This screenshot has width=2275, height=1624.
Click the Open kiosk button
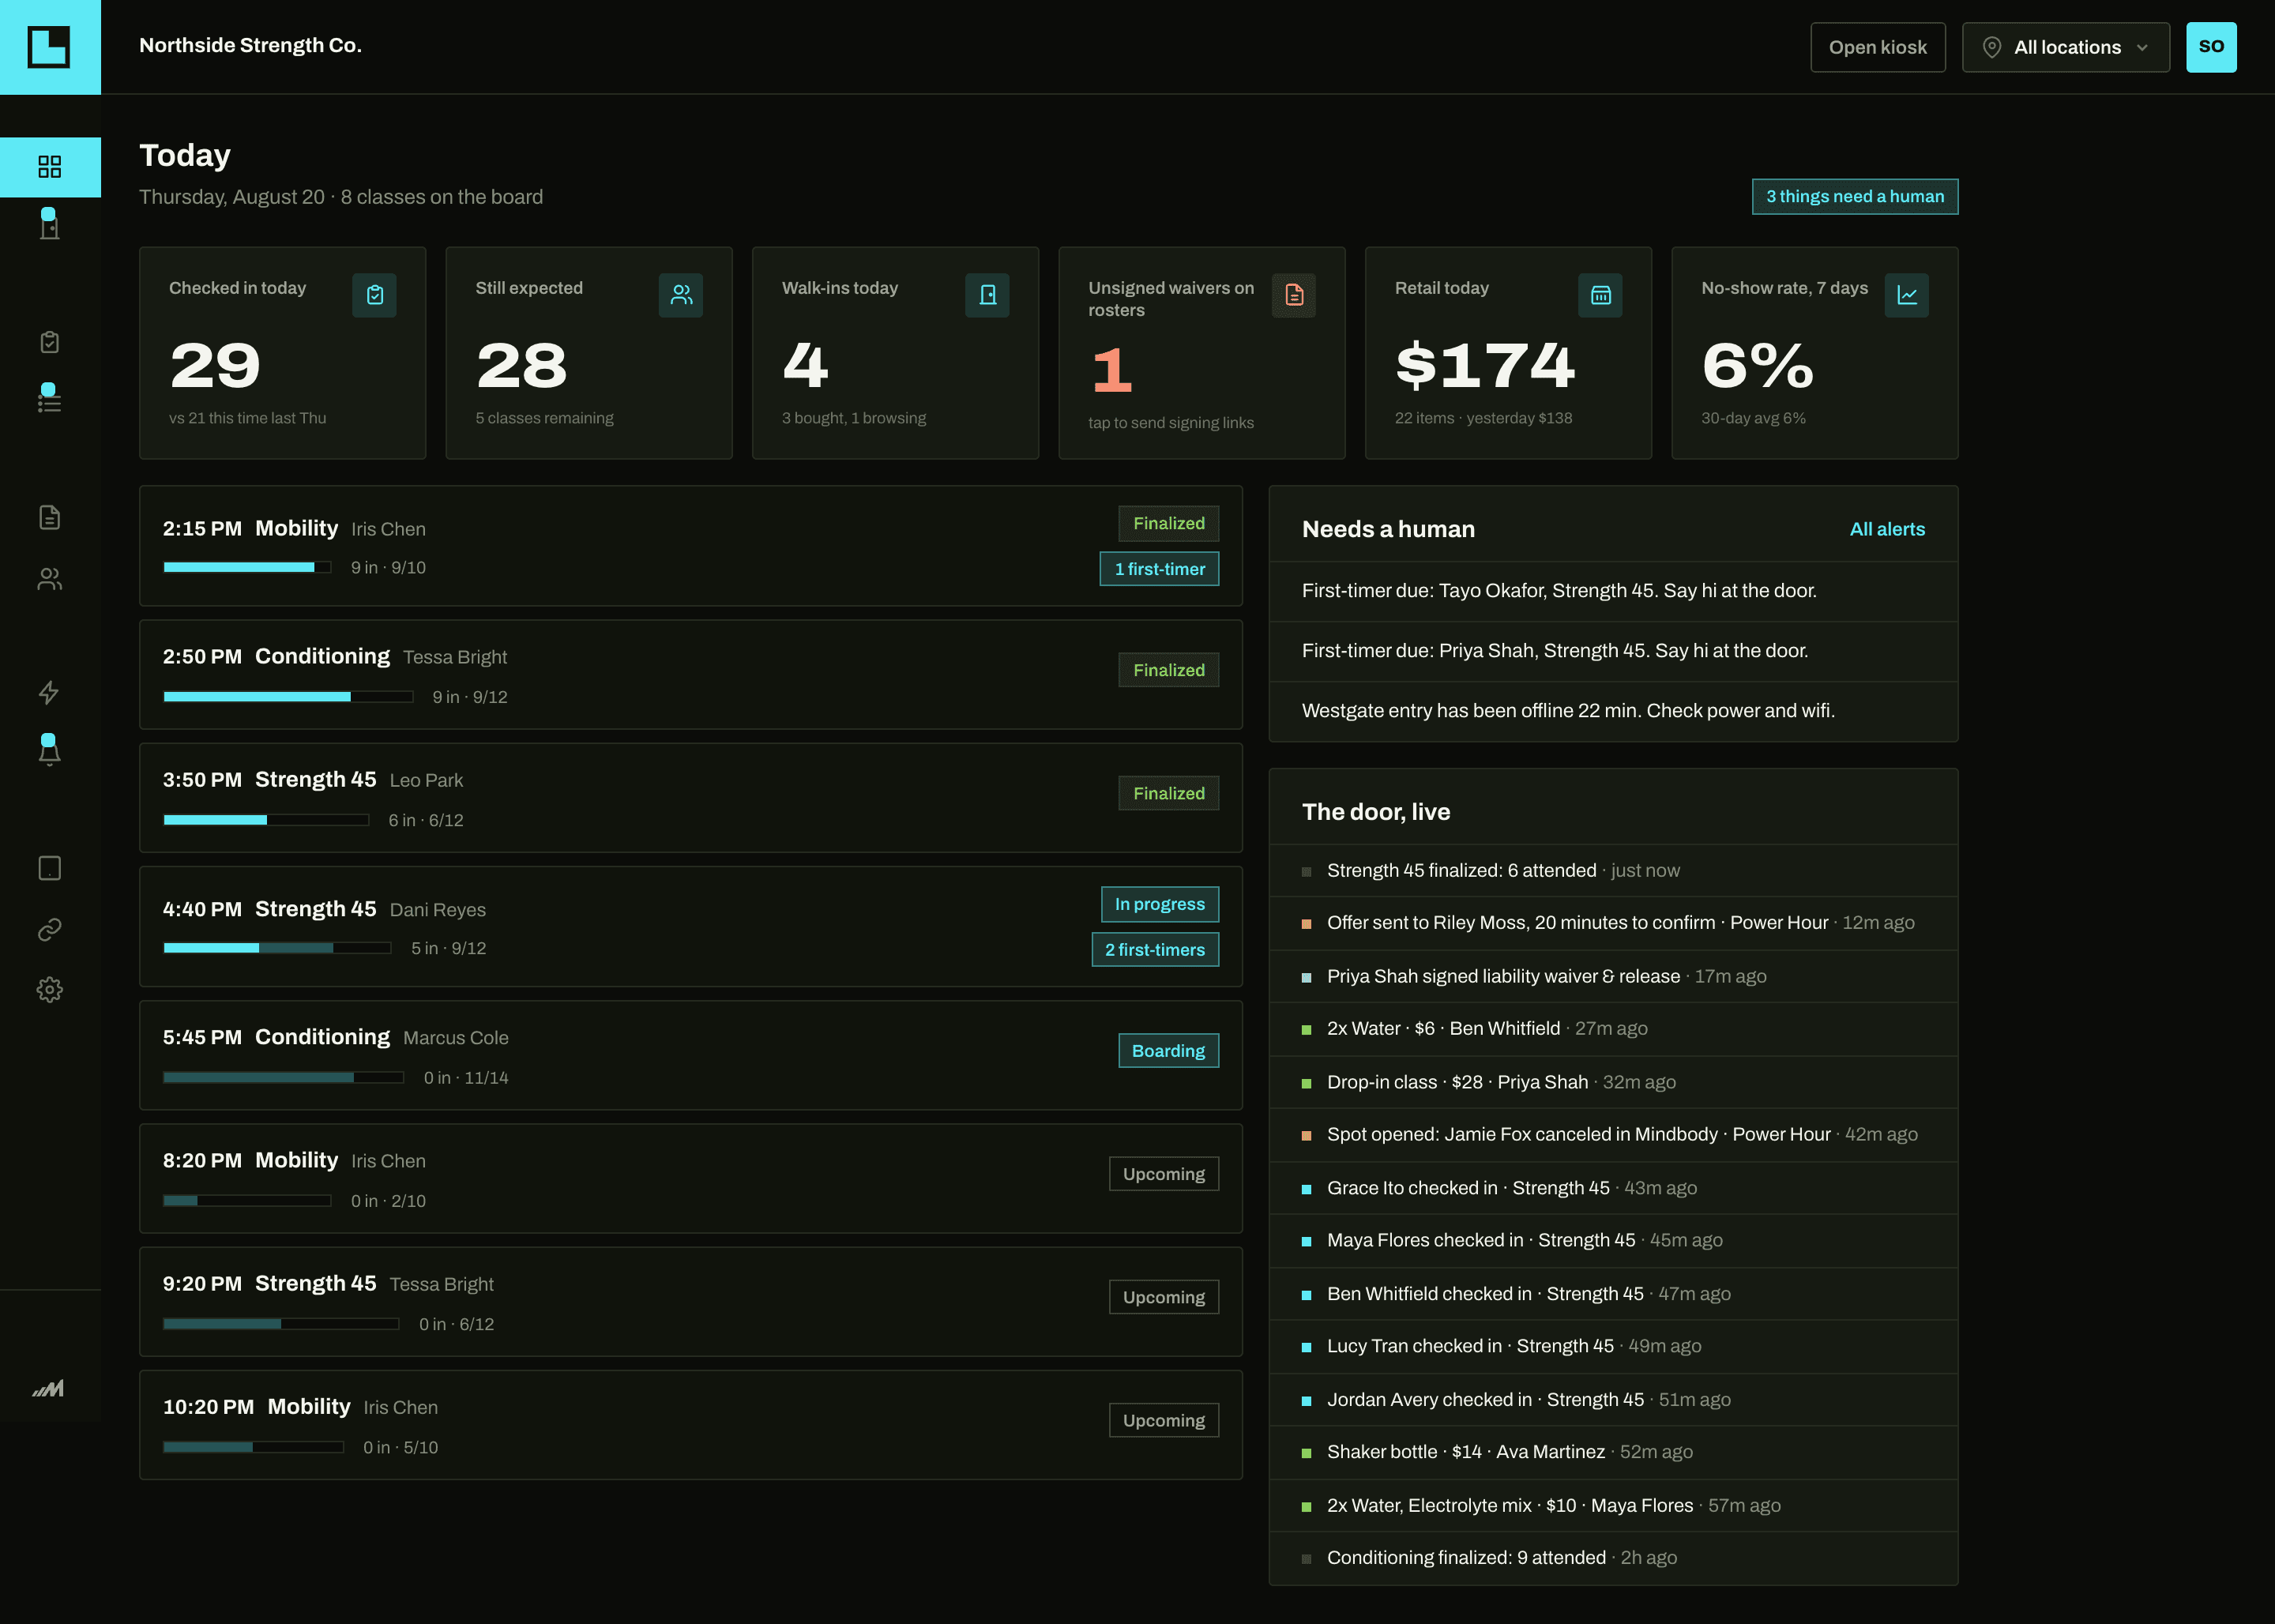click(x=1878, y=47)
